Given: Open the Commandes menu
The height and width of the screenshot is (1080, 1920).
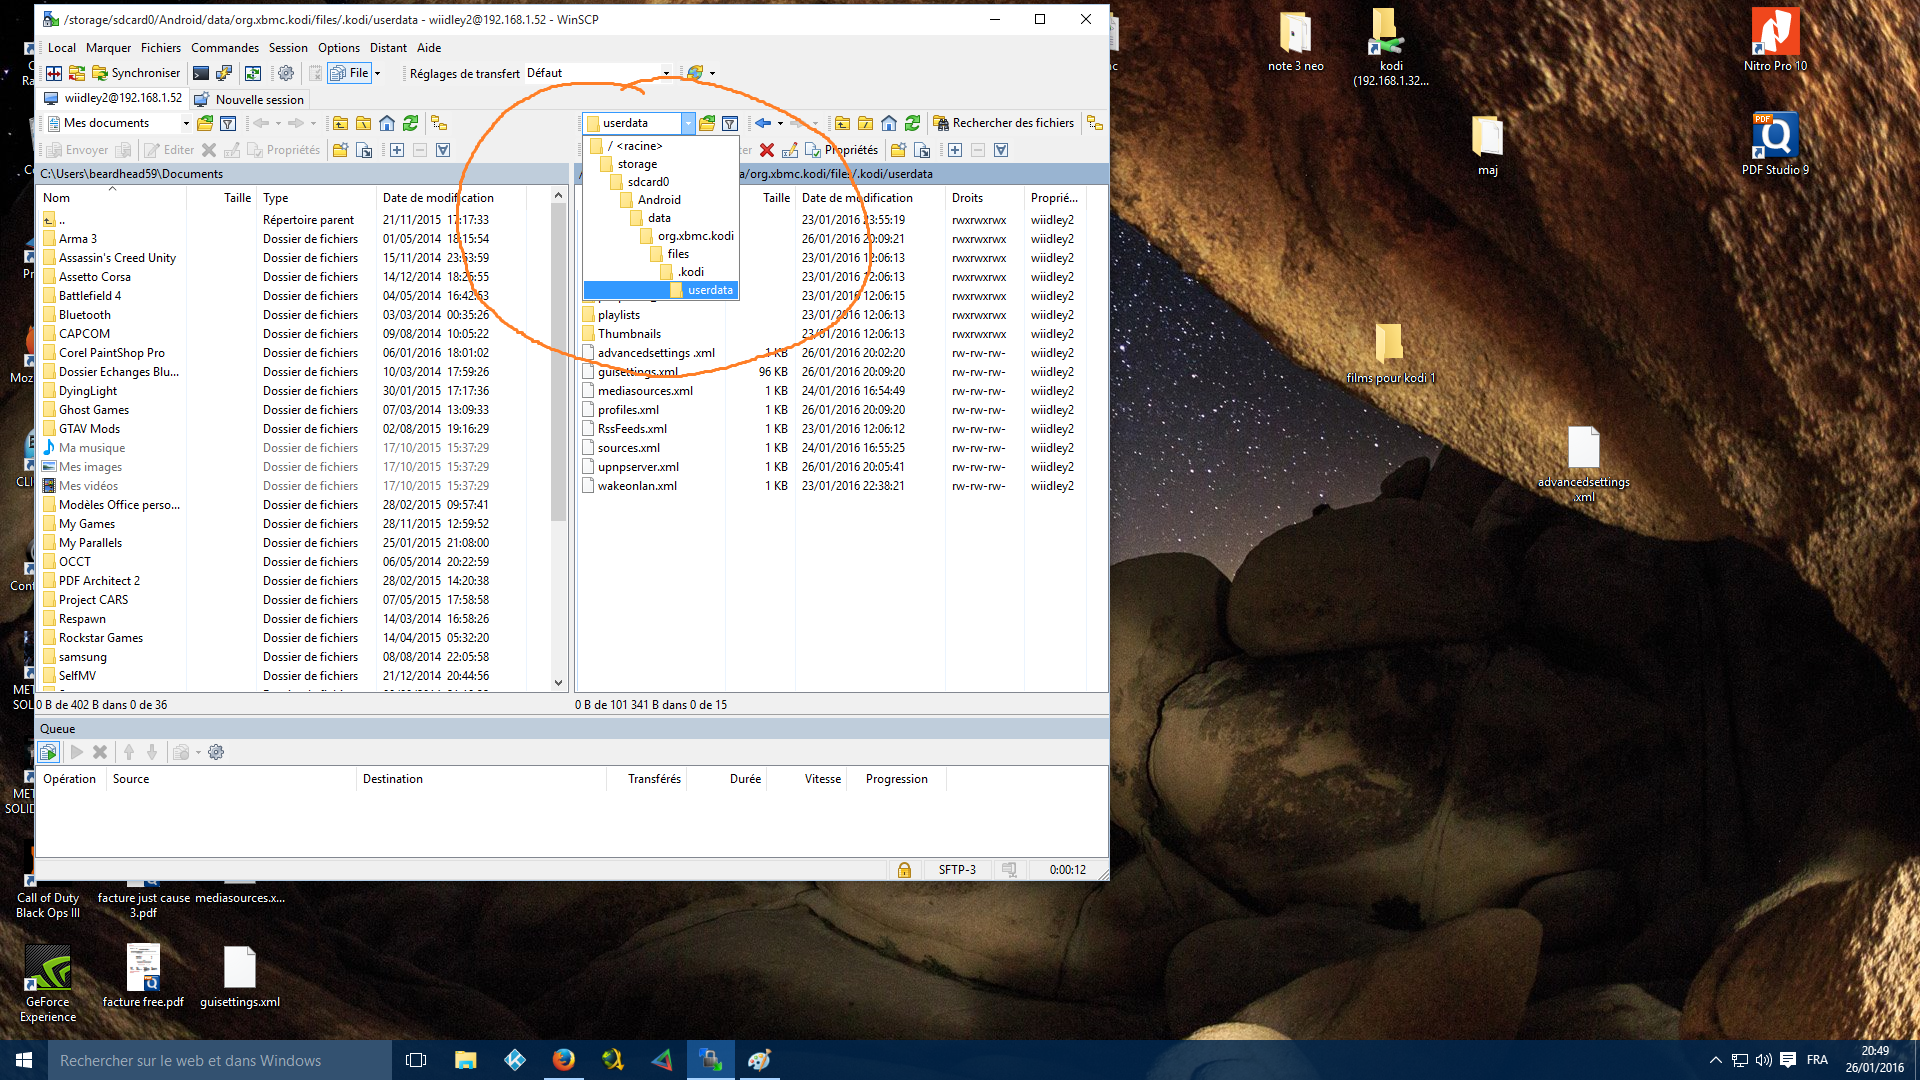Looking at the screenshot, I should click(x=225, y=47).
